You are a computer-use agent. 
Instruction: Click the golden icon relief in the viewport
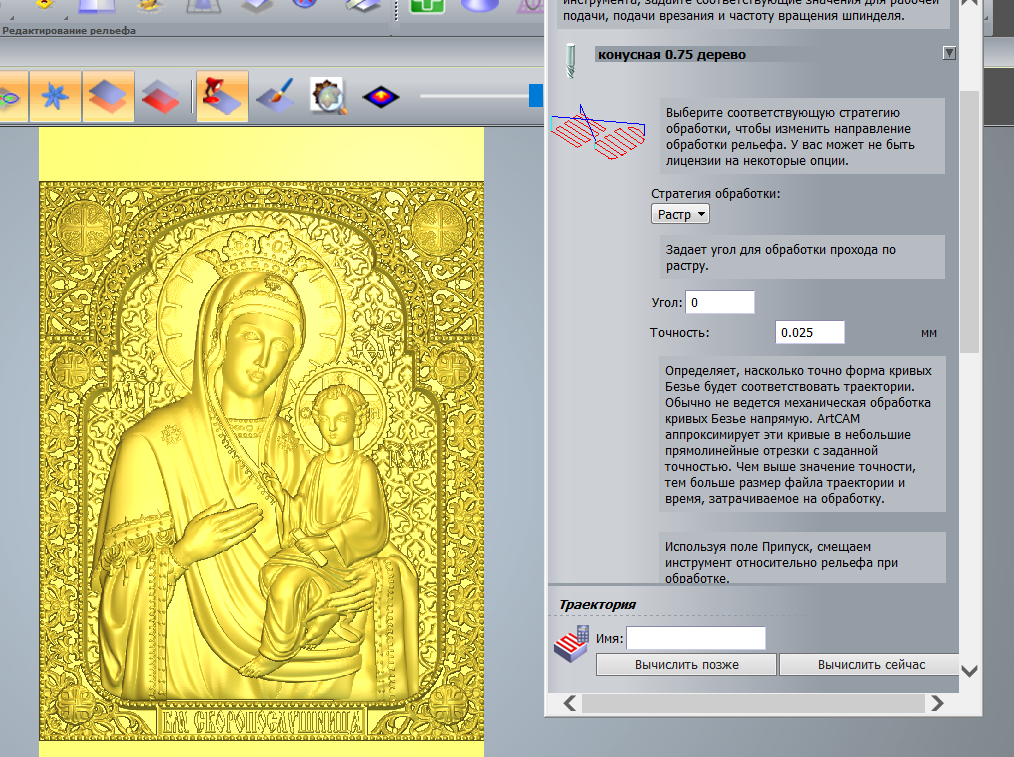pos(261,460)
